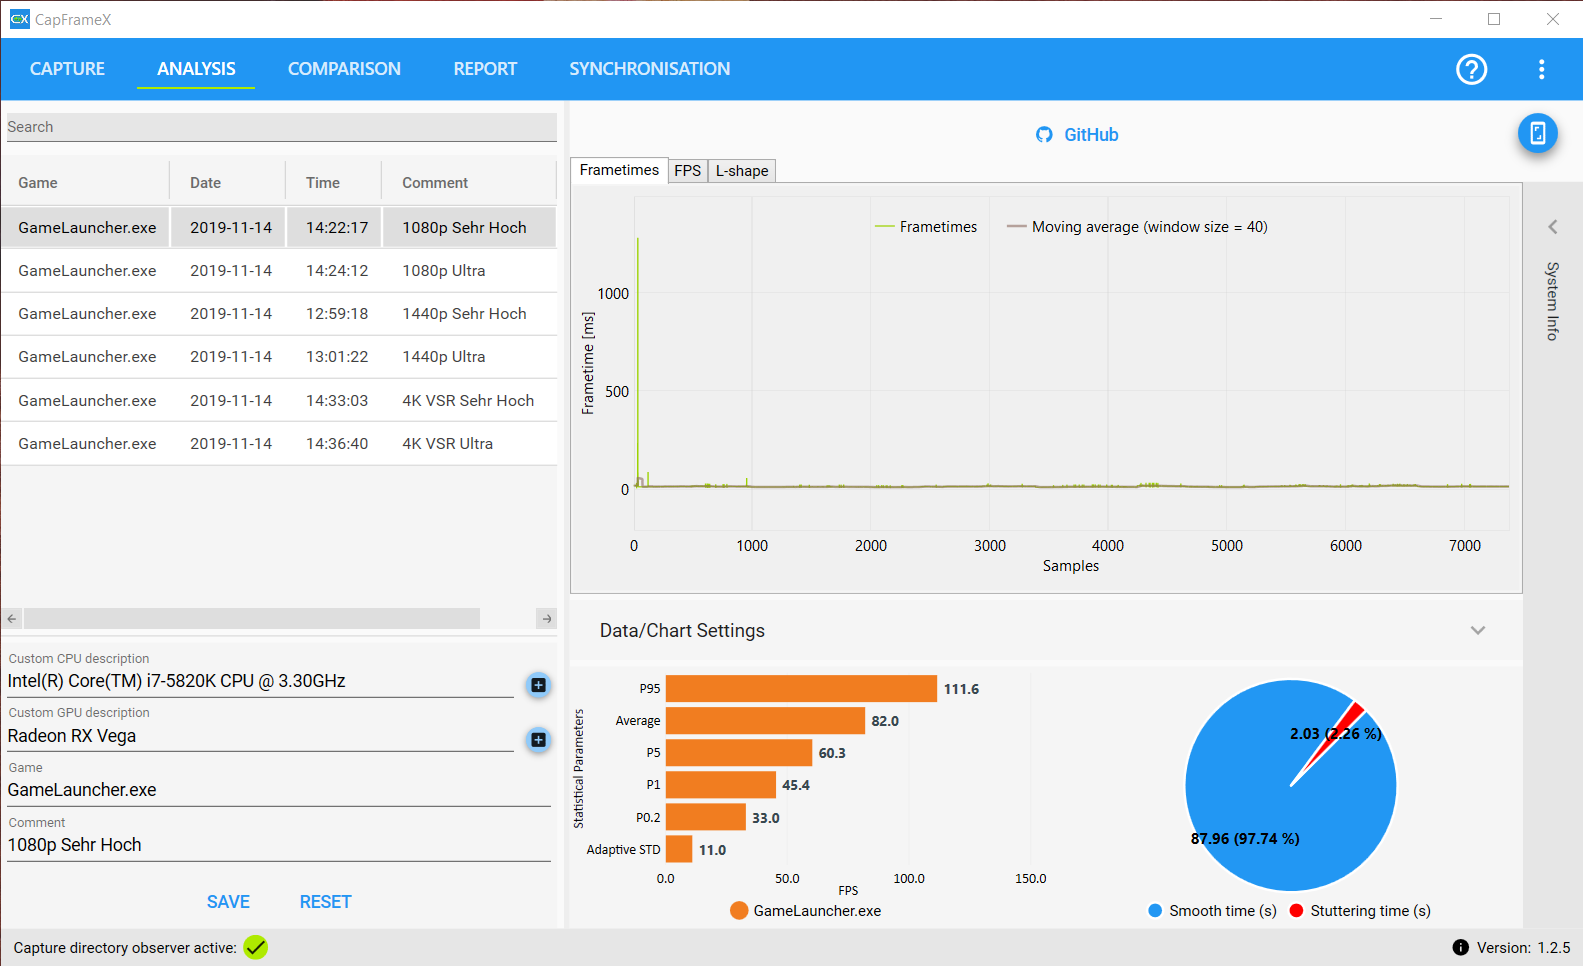Screen dimensions: 1583x966
Task: Click the capture observer green checkmark
Action: (256, 947)
